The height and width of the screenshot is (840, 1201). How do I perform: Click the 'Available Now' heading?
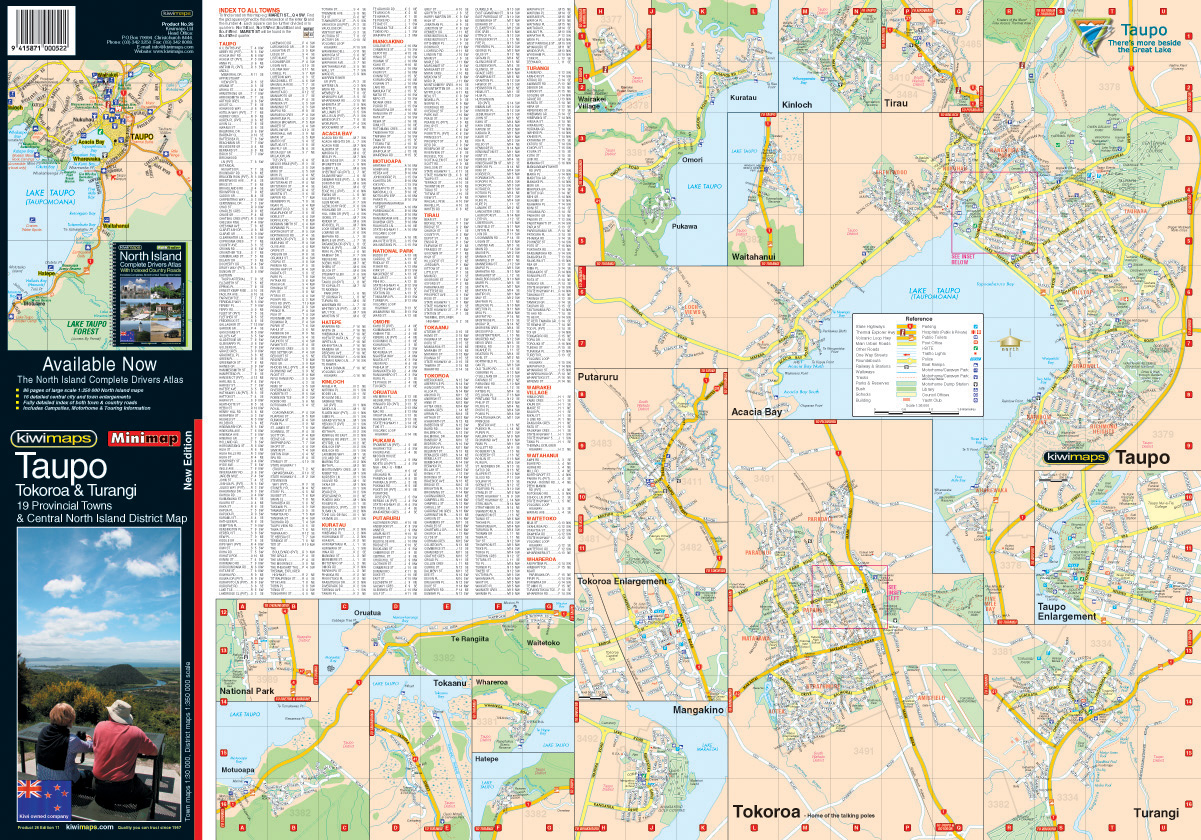click(100, 365)
